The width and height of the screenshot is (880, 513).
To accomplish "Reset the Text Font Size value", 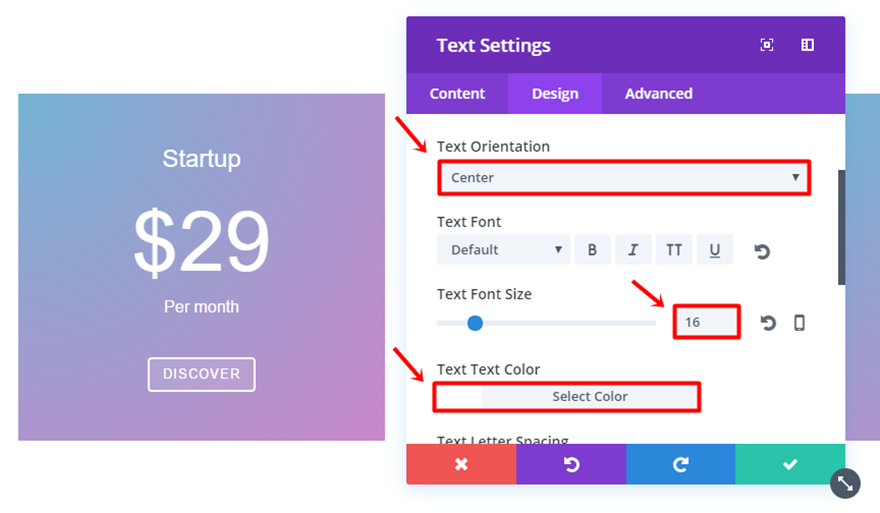I will (x=768, y=323).
